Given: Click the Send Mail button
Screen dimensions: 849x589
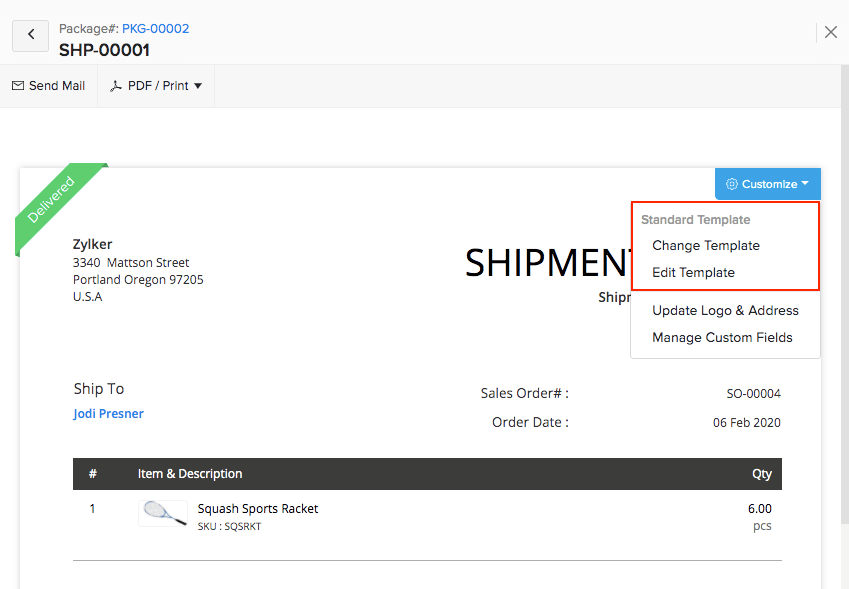Looking at the screenshot, I should click(48, 85).
